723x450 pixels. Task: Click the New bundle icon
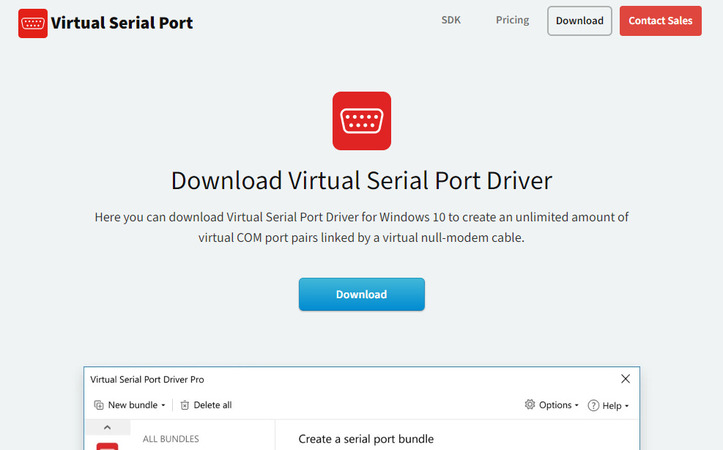(x=99, y=405)
